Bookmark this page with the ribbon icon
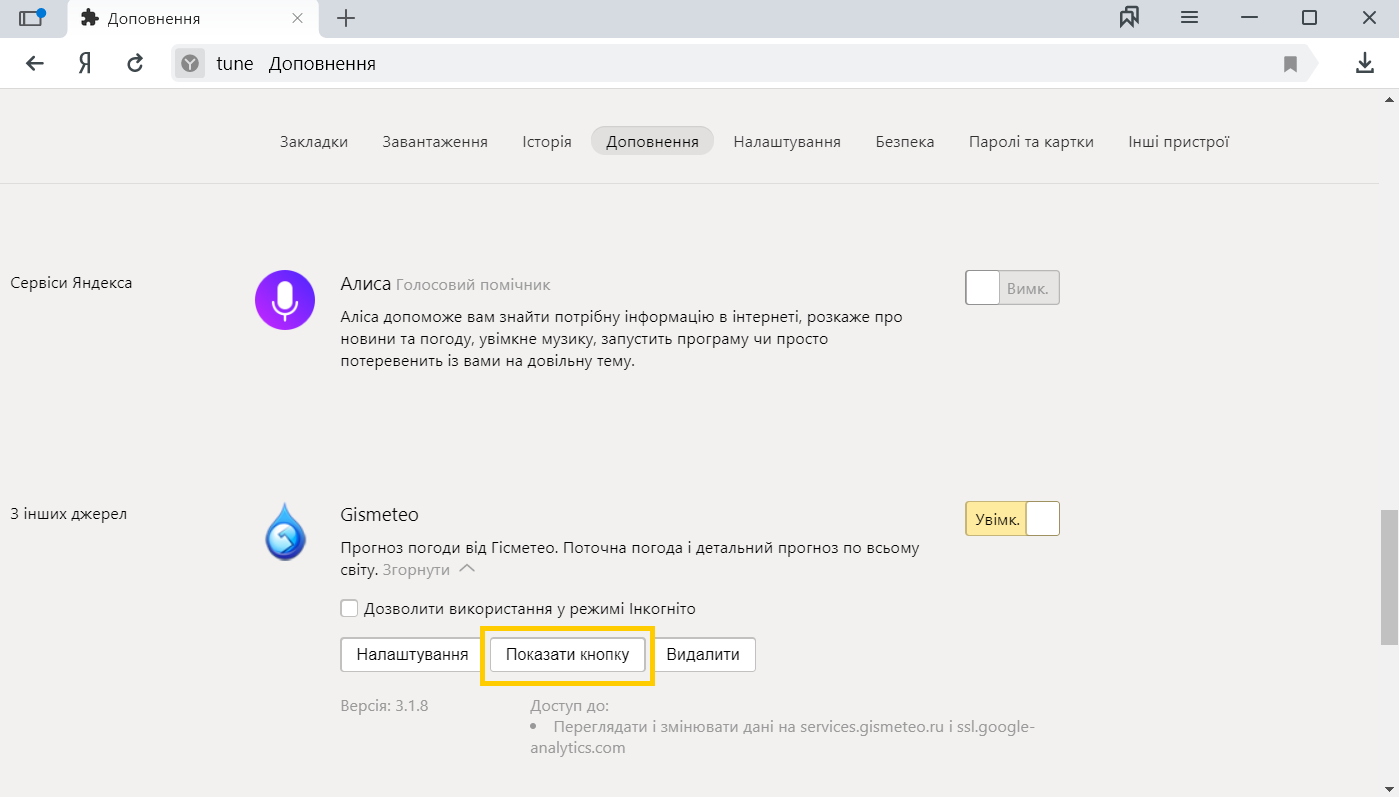This screenshot has width=1399, height=797. pos(1290,64)
